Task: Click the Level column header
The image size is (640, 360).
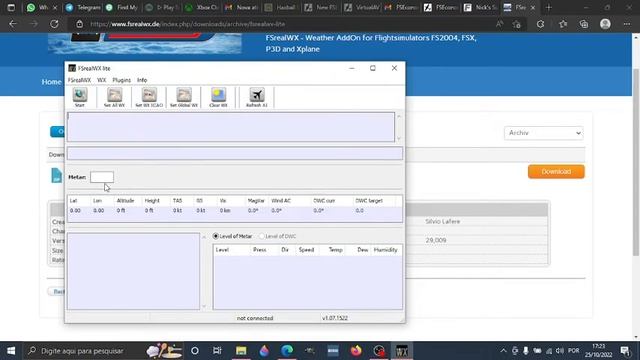Action: tap(222, 250)
